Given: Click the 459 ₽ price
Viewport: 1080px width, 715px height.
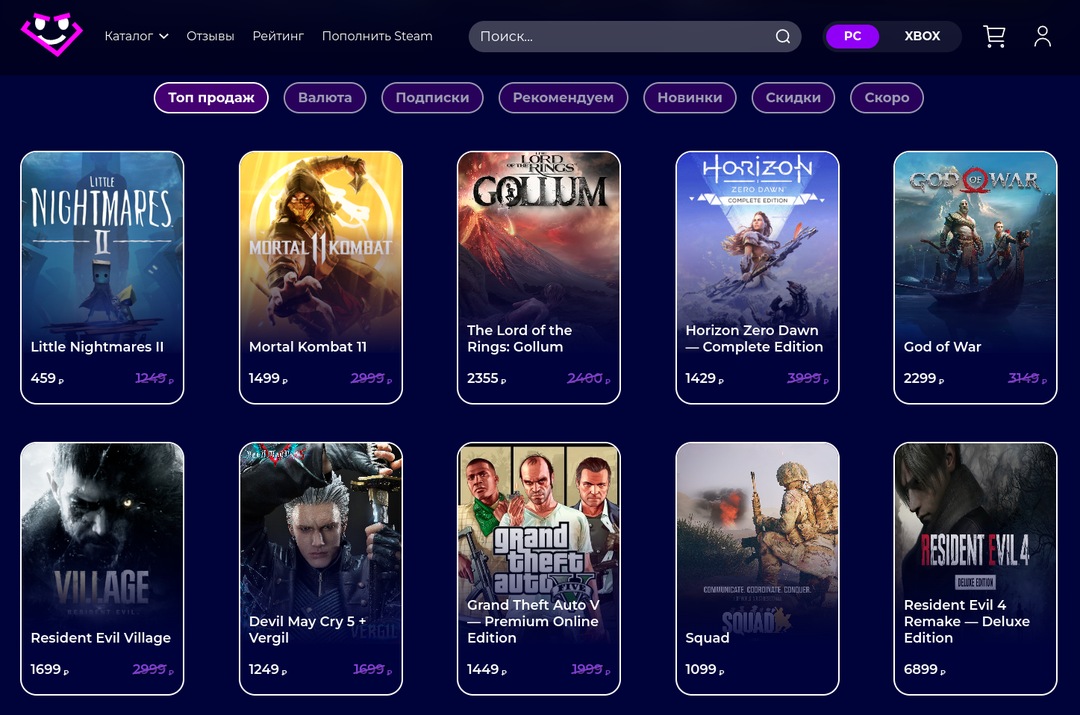Looking at the screenshot, I should [x=47, y=378].
